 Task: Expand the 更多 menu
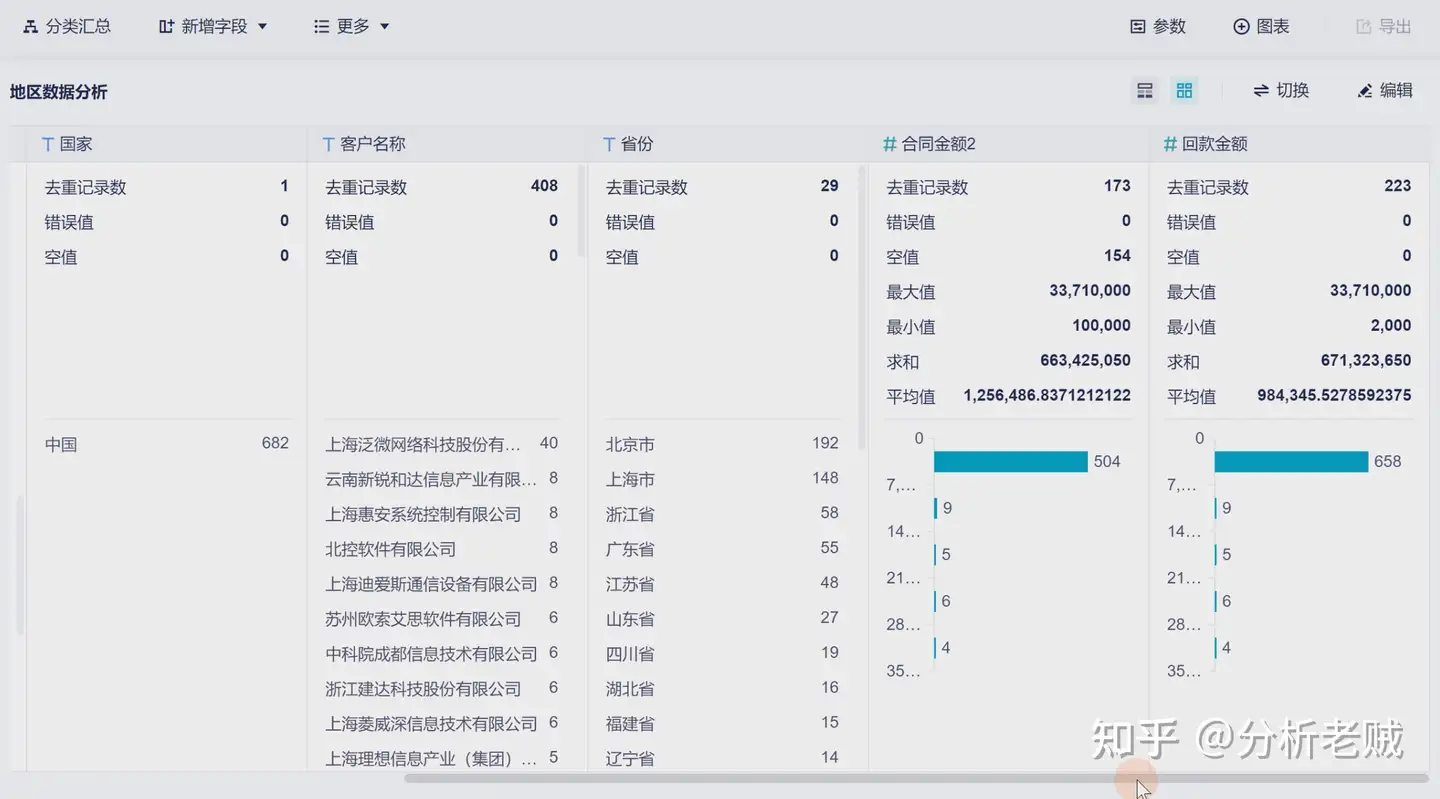[x=351, y=27]
